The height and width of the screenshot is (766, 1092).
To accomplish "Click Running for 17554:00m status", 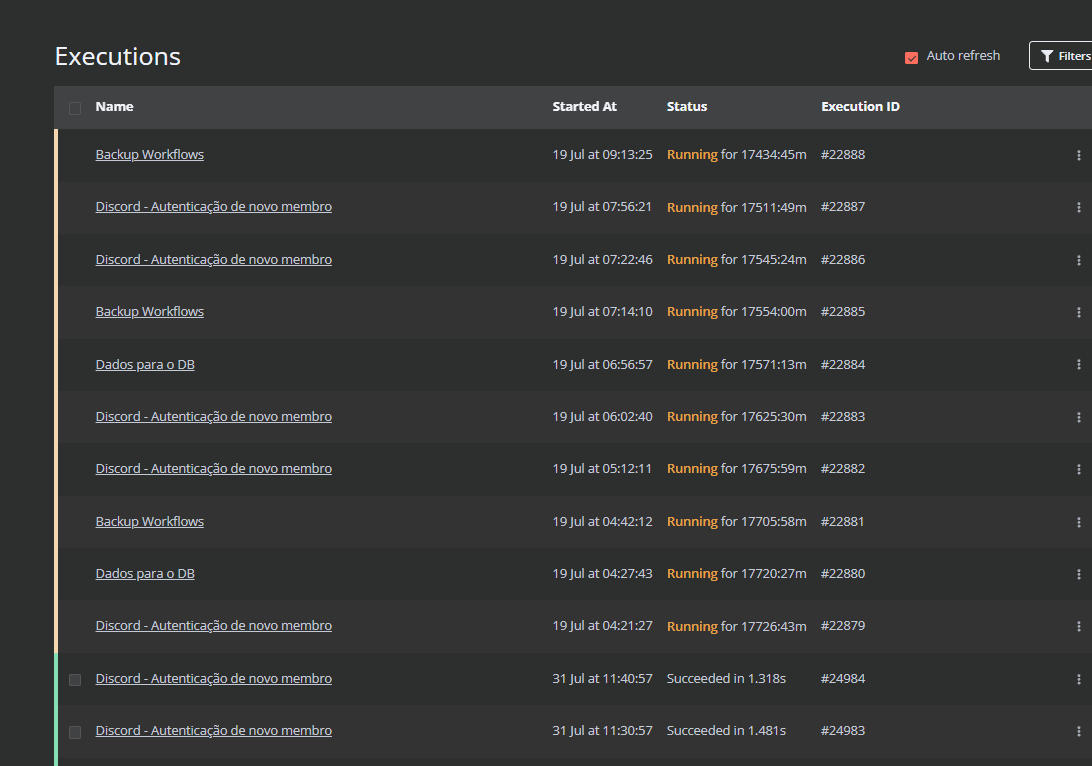I will pyautogui.click(x=736, y=311).
